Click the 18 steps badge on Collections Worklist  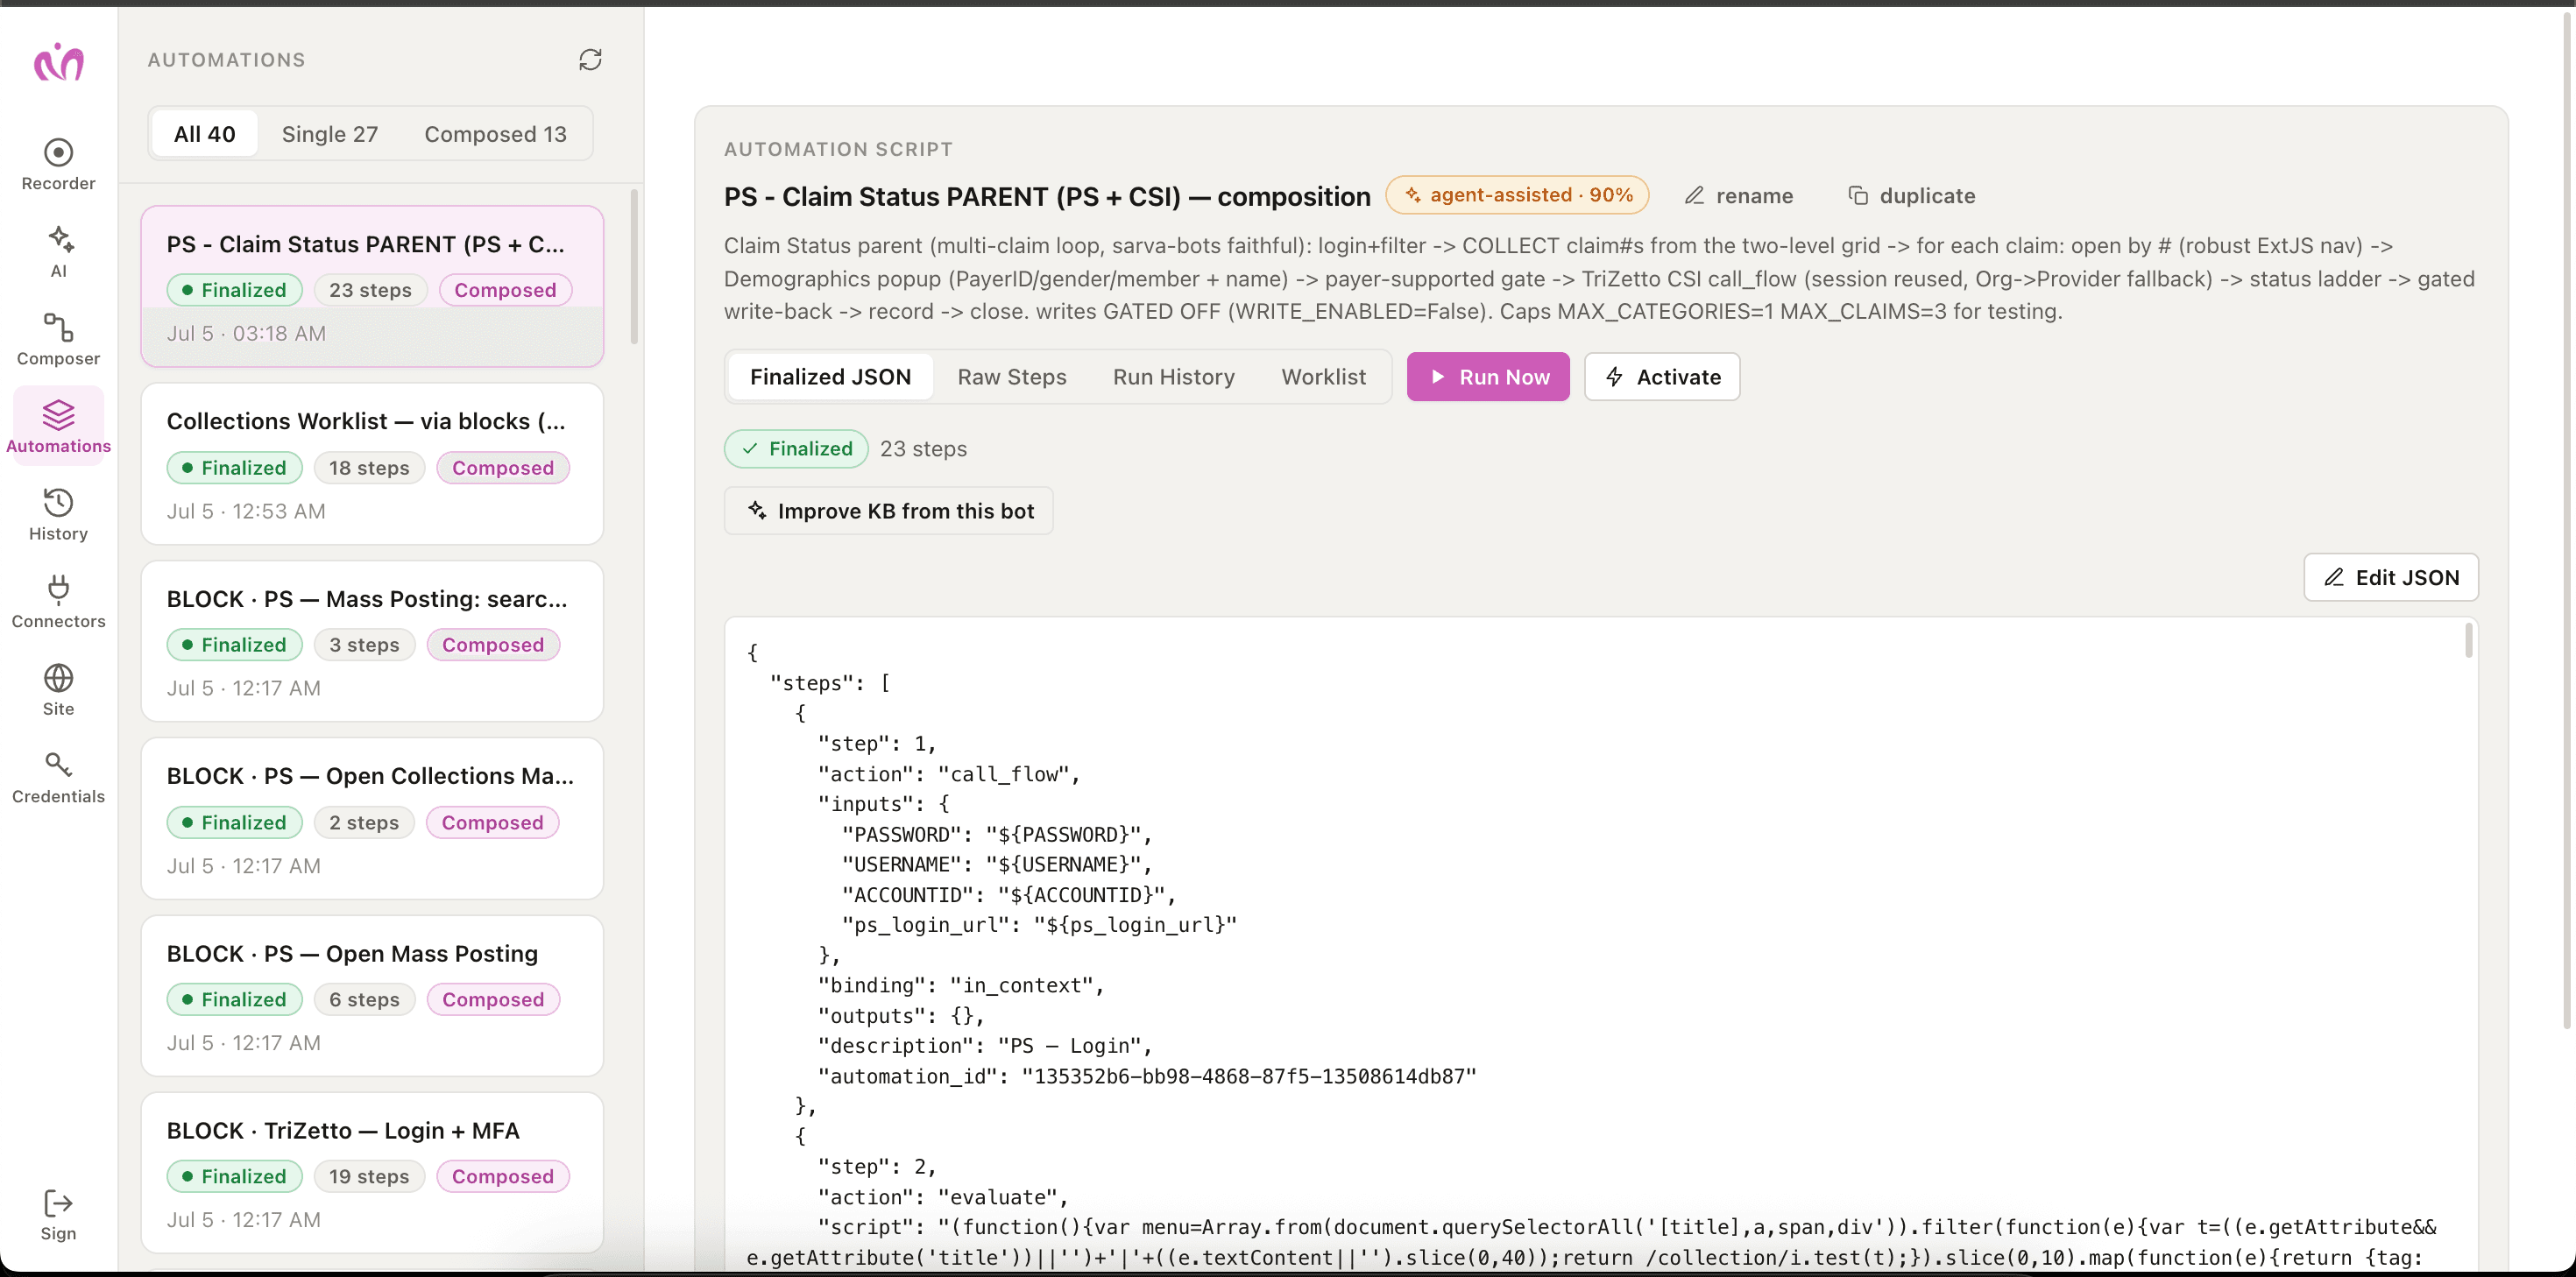[x=369, y=468]
